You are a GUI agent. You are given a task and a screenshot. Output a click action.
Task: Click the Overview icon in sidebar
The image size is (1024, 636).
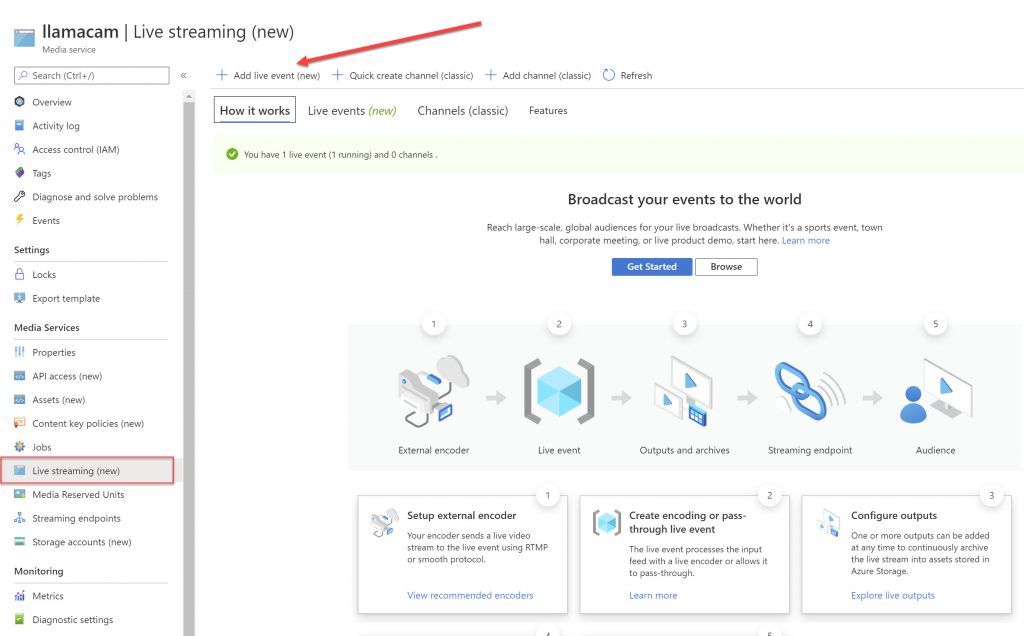20,102
